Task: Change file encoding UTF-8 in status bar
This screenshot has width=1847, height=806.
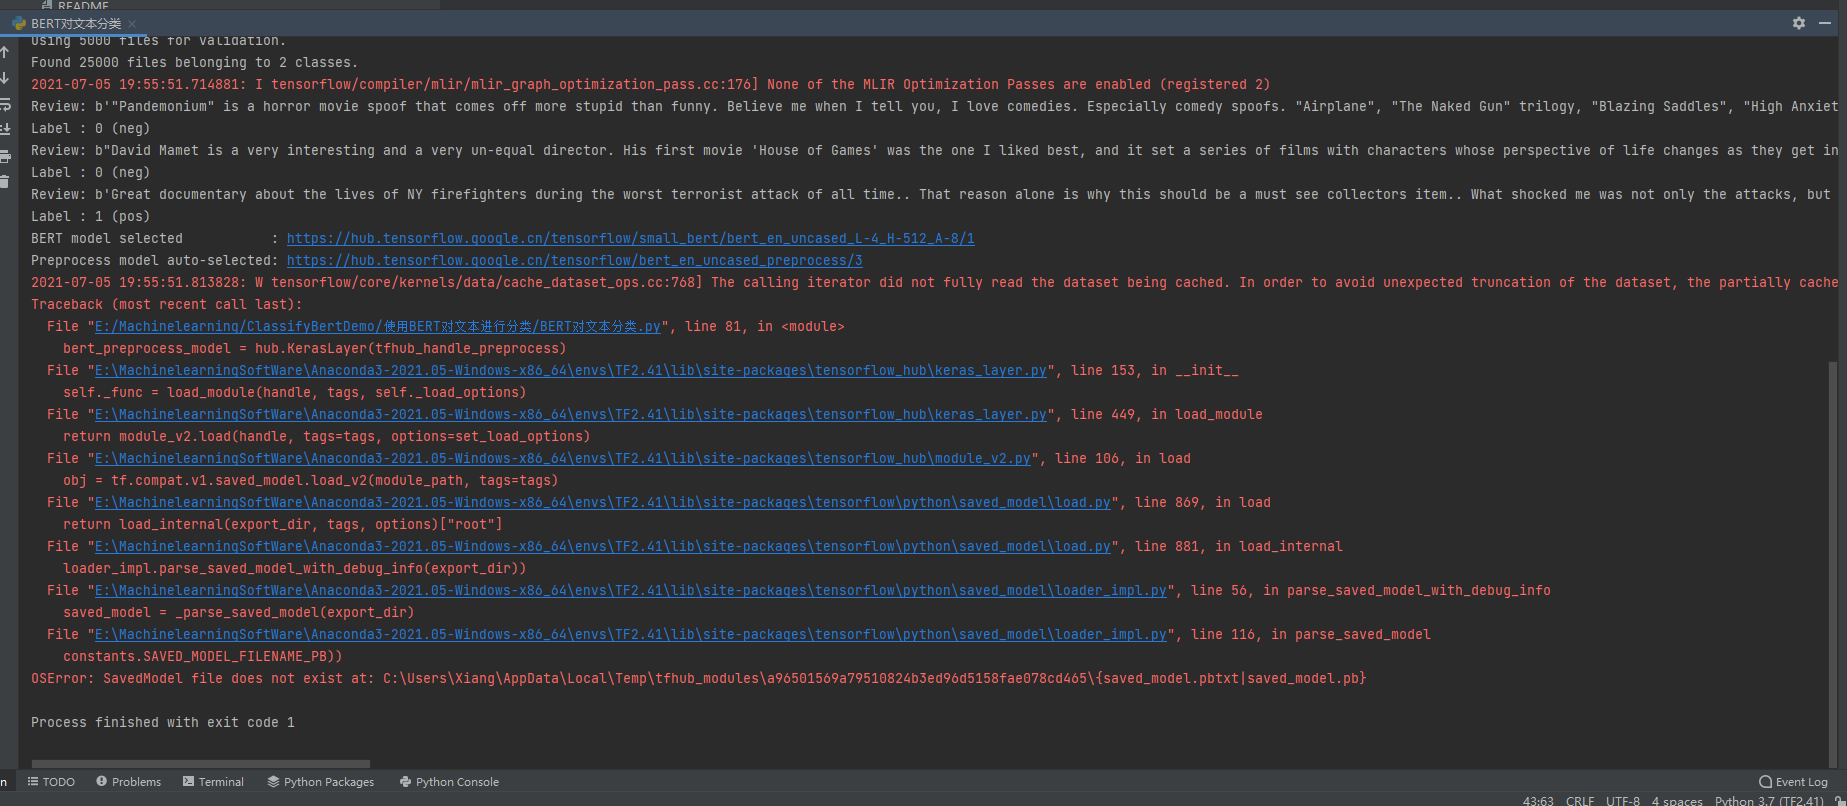Action: click(x=1622, y=800)
